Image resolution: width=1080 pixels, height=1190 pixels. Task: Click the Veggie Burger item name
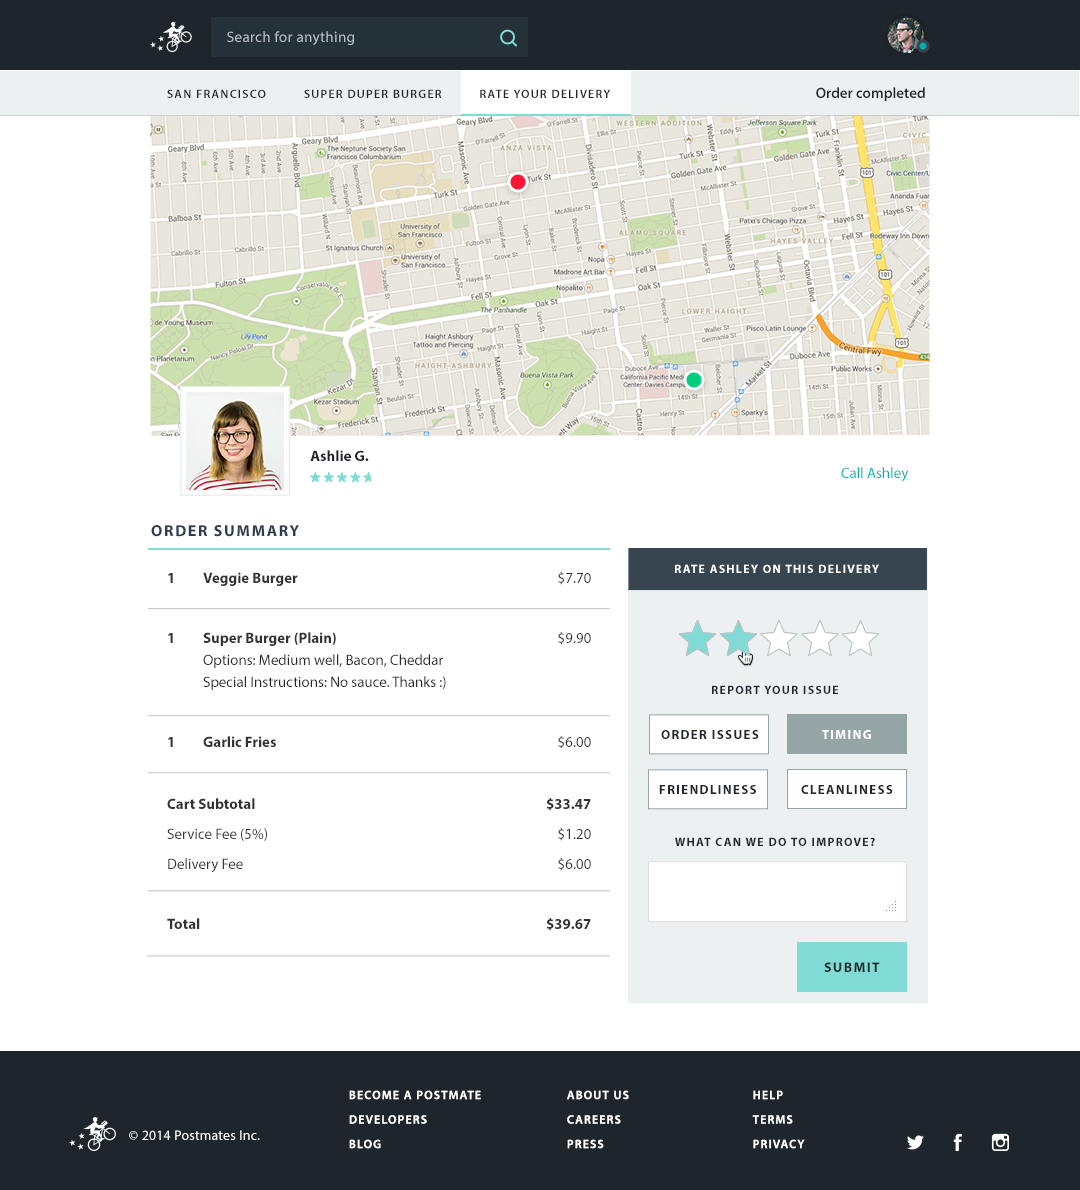click(x=250, y=578)
